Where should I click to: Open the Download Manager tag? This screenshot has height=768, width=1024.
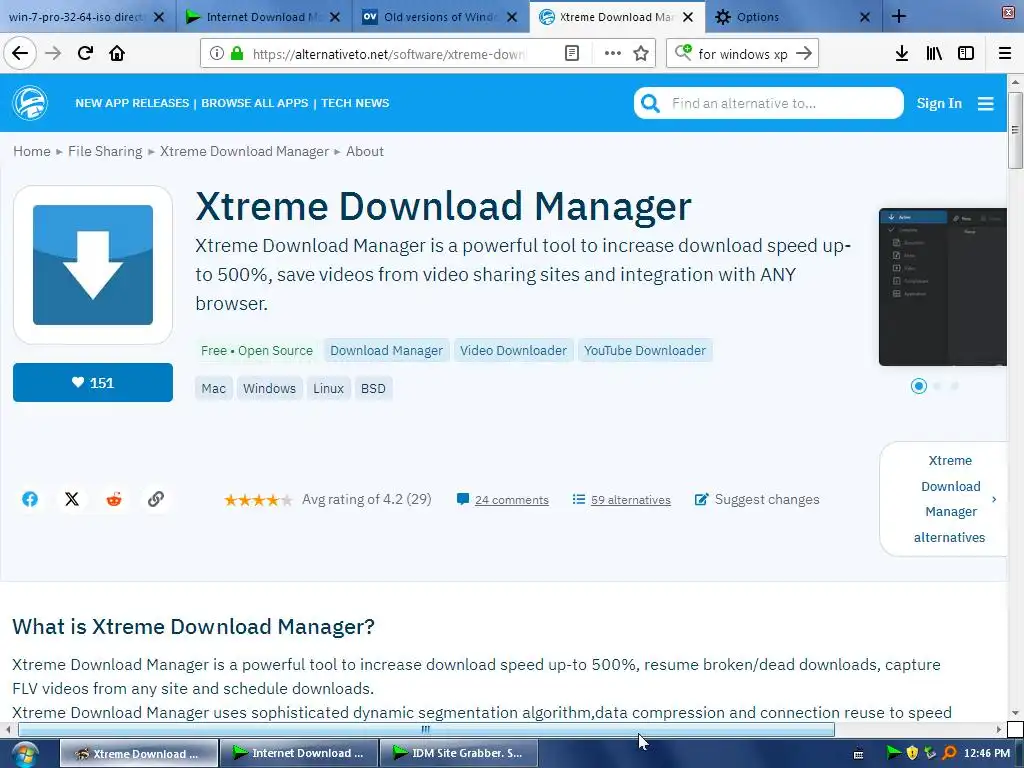(x=386, y=351)
